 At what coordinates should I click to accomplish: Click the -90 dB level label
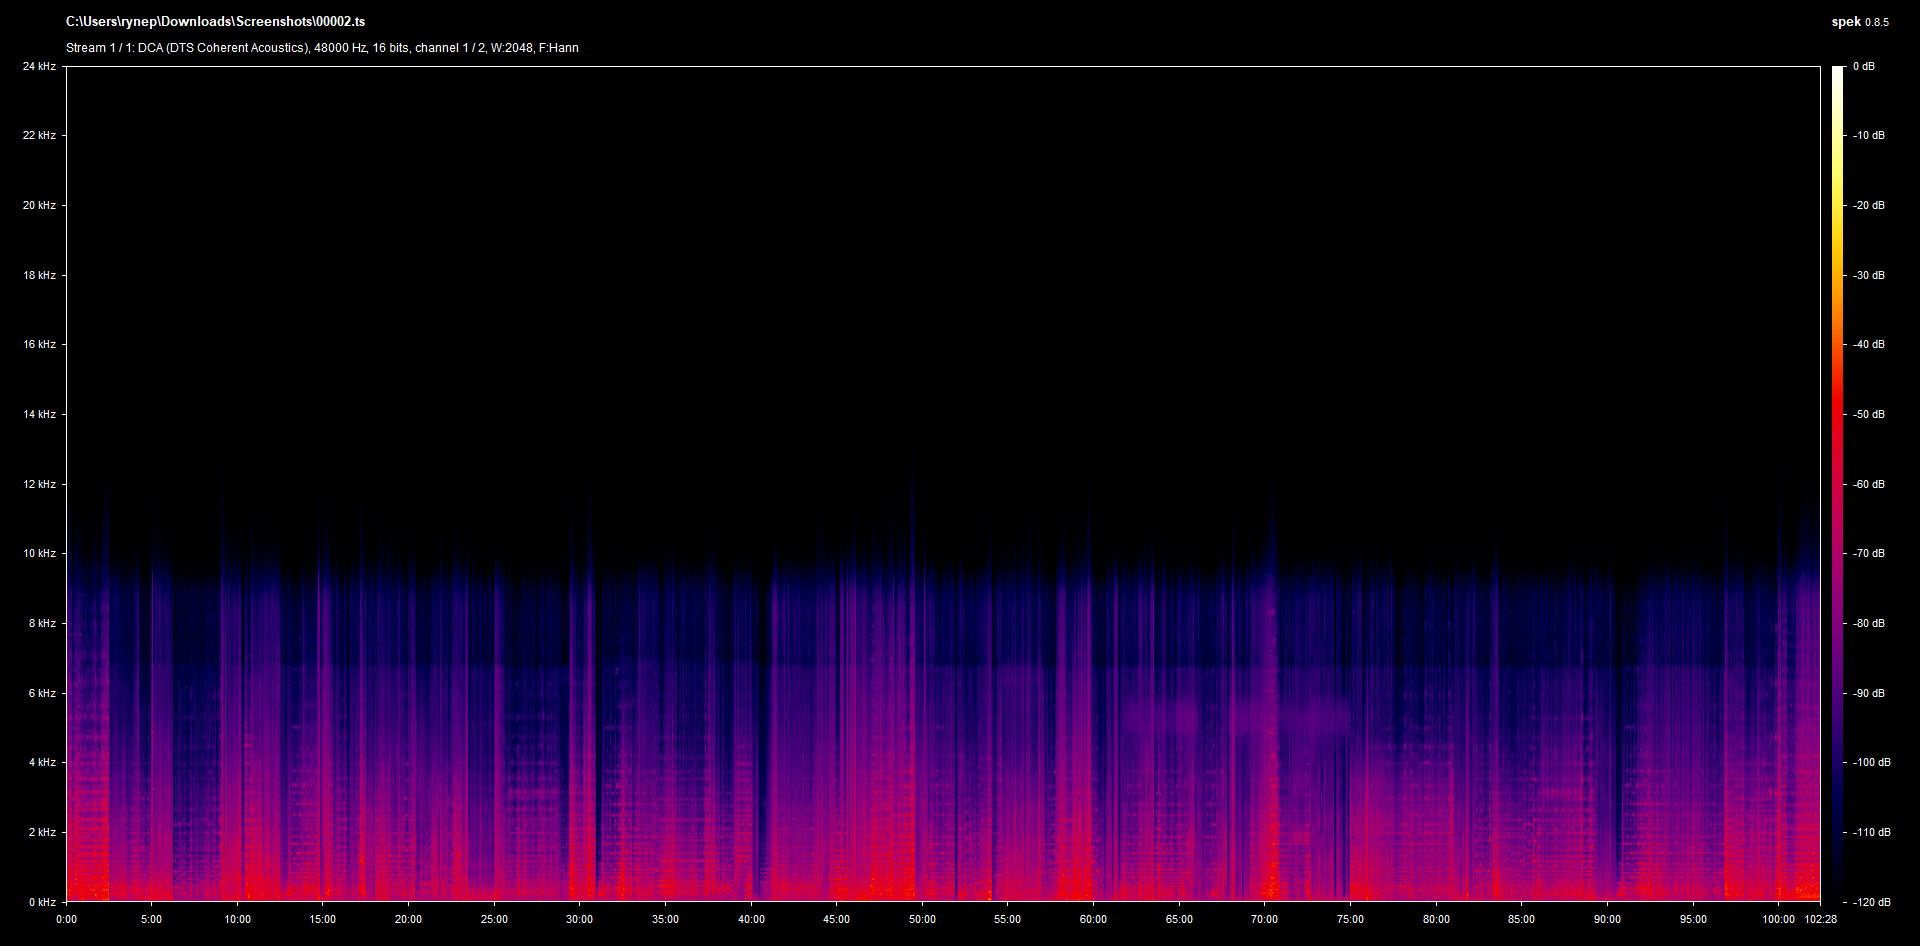coord(1868,694)
